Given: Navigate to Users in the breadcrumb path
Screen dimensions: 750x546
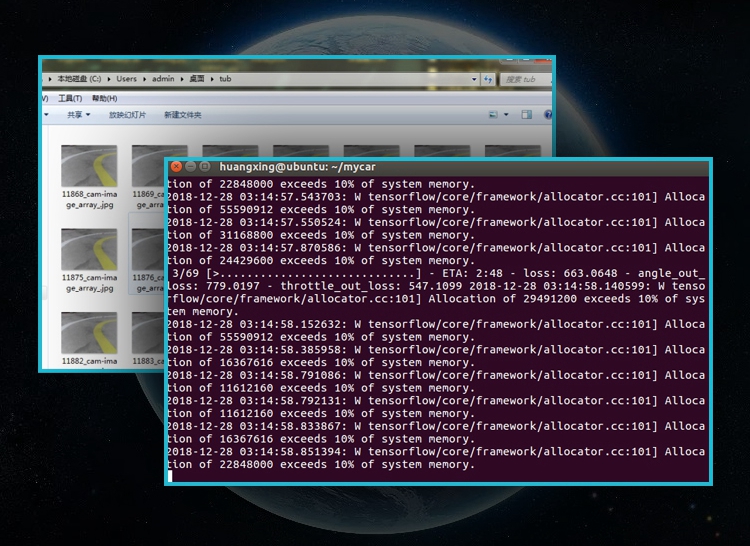Looking at the screenshot, I should click(x=126, y=79).
